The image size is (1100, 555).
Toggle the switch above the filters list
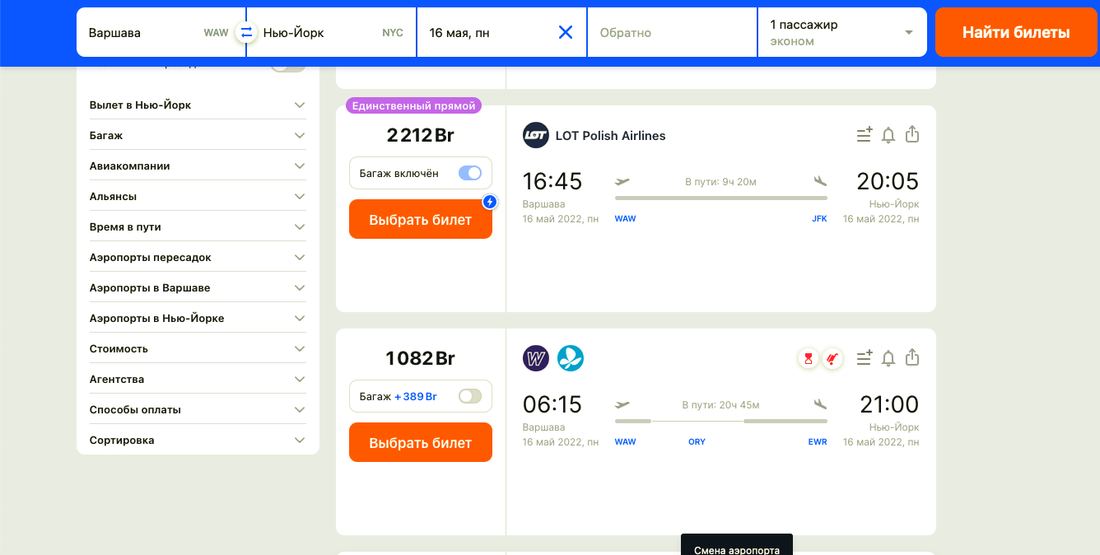coord(288,66)
